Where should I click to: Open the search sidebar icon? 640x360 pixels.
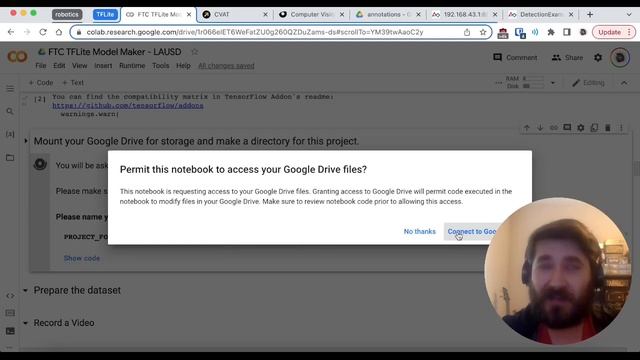[10, 111]
